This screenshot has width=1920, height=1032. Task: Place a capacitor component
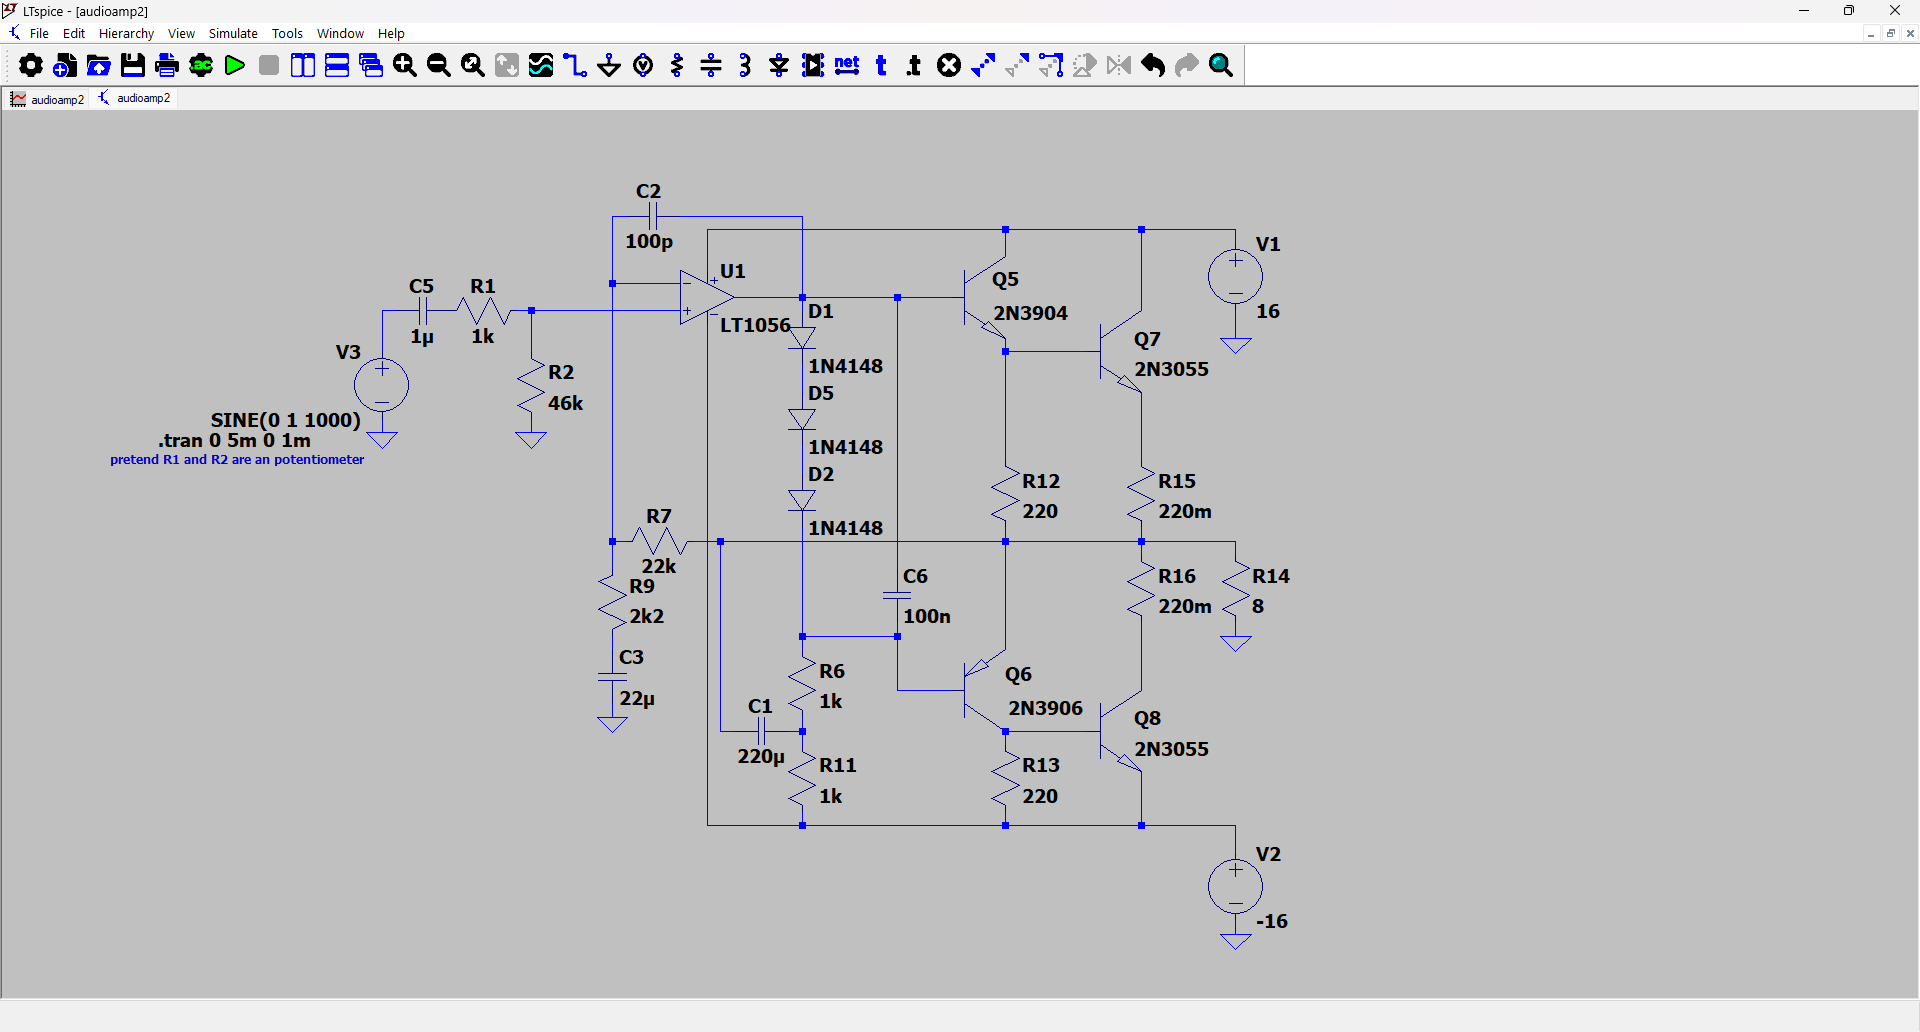tap(711, 66)
